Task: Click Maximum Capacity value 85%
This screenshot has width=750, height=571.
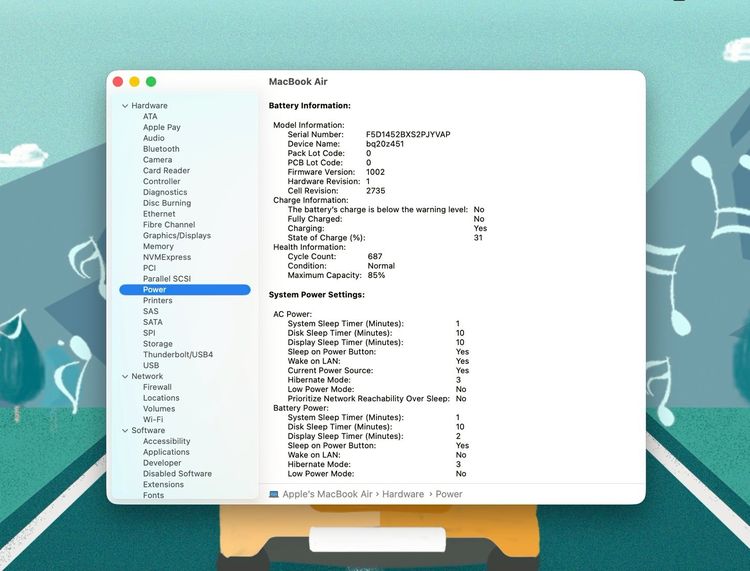Action: point(376,275)
